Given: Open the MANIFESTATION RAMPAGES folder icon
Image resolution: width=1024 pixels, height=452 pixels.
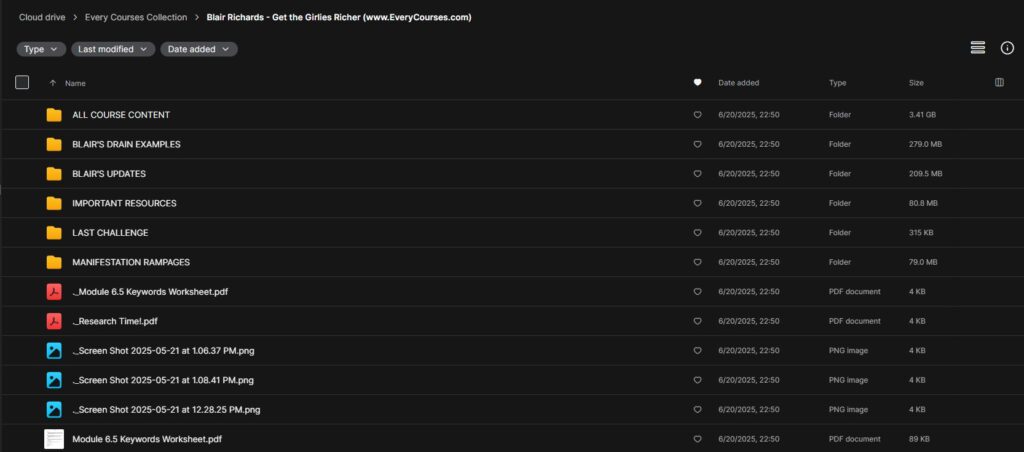Looking at the screenshot, I should coord(54,263).
